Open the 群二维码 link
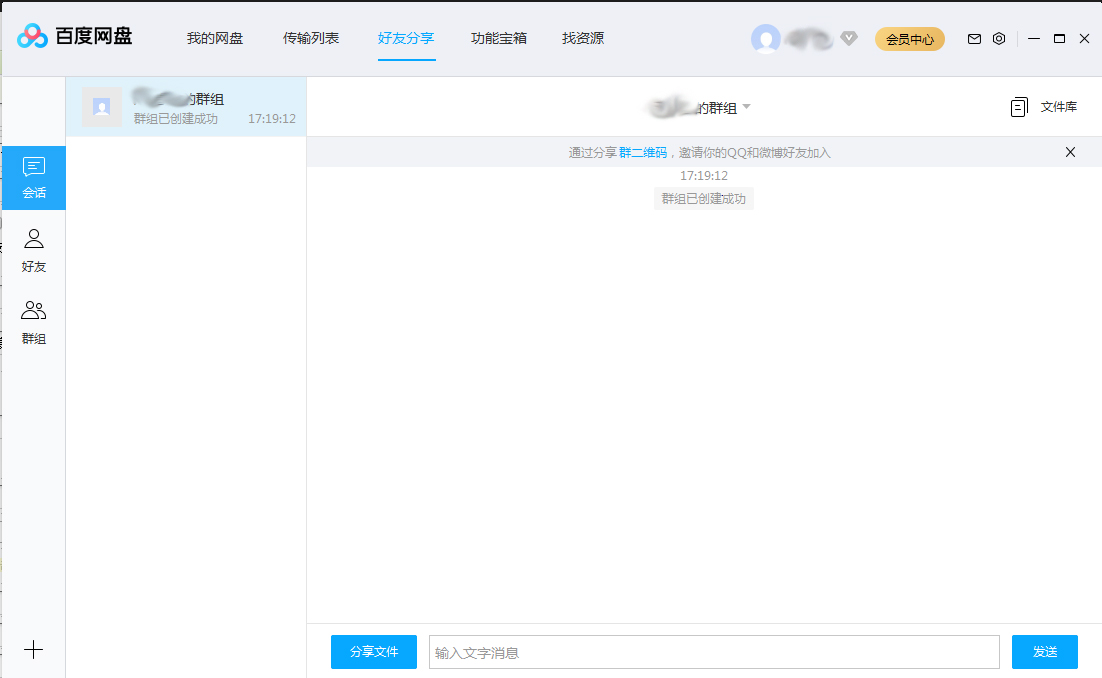This screenshot has width=1102, height=678. point(642,152)
